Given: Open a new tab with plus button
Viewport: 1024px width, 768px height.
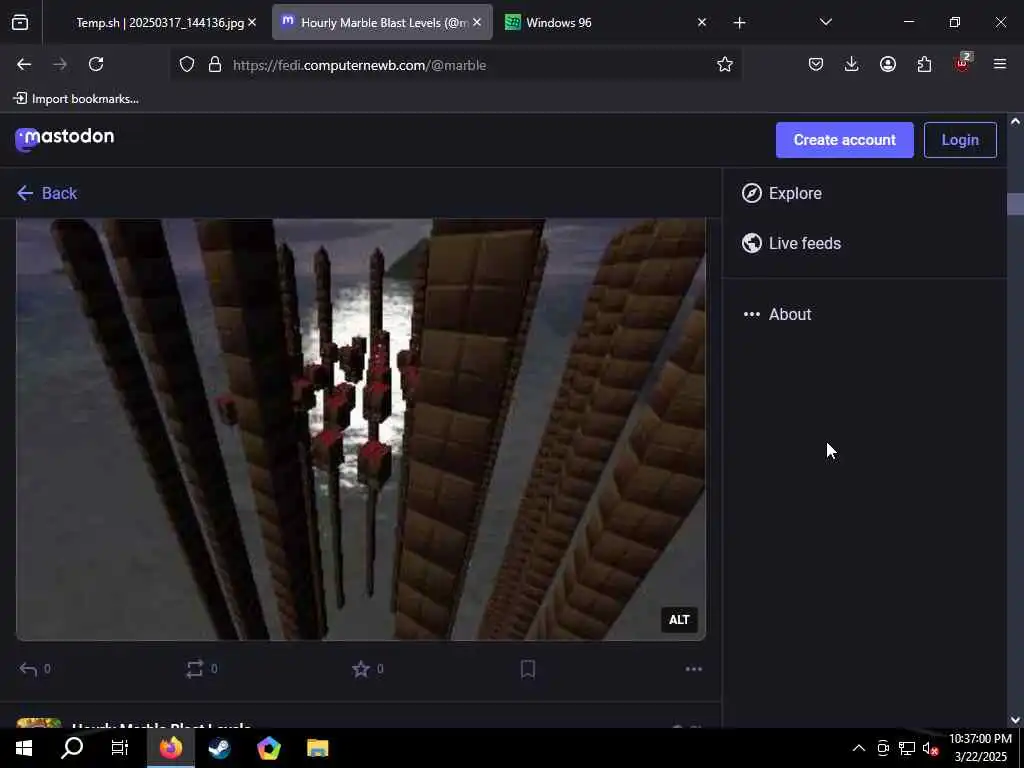Looking at the screenshot, I should pyautogui.click(x=739, y=23).
